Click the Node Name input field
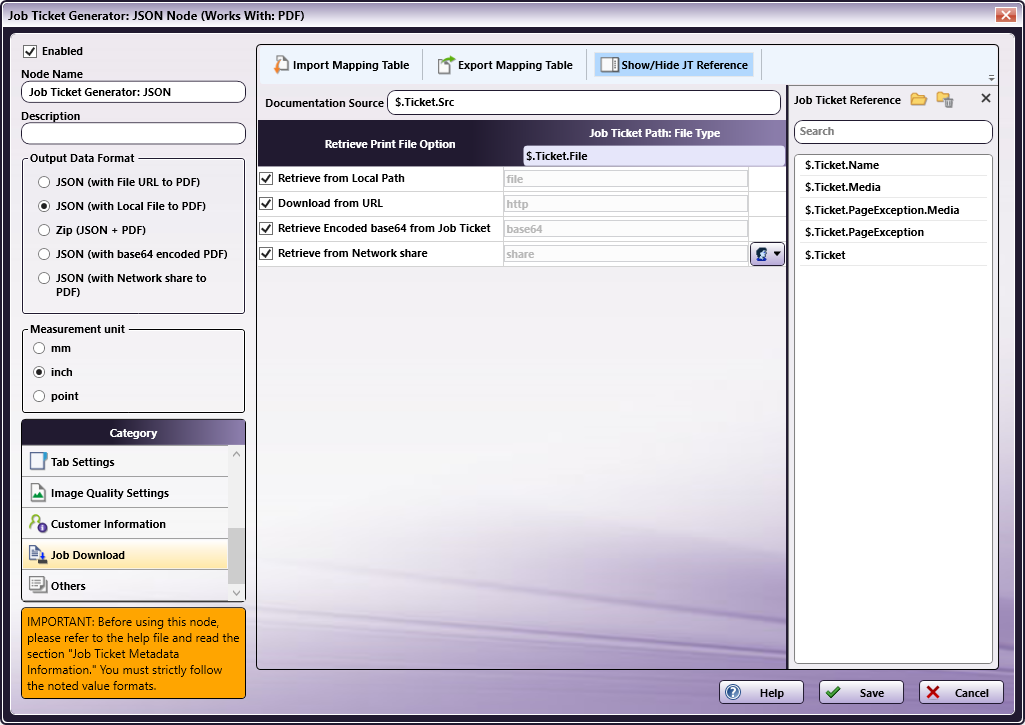The image size is (1025, 725). [x=133, y=92]
